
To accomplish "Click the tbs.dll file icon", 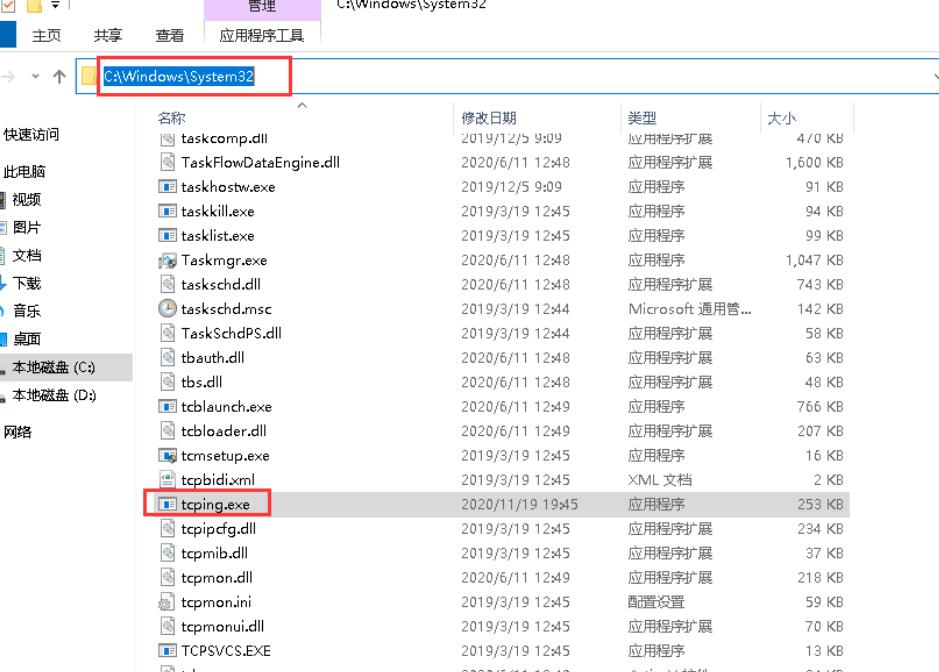I will coord(167,382).
